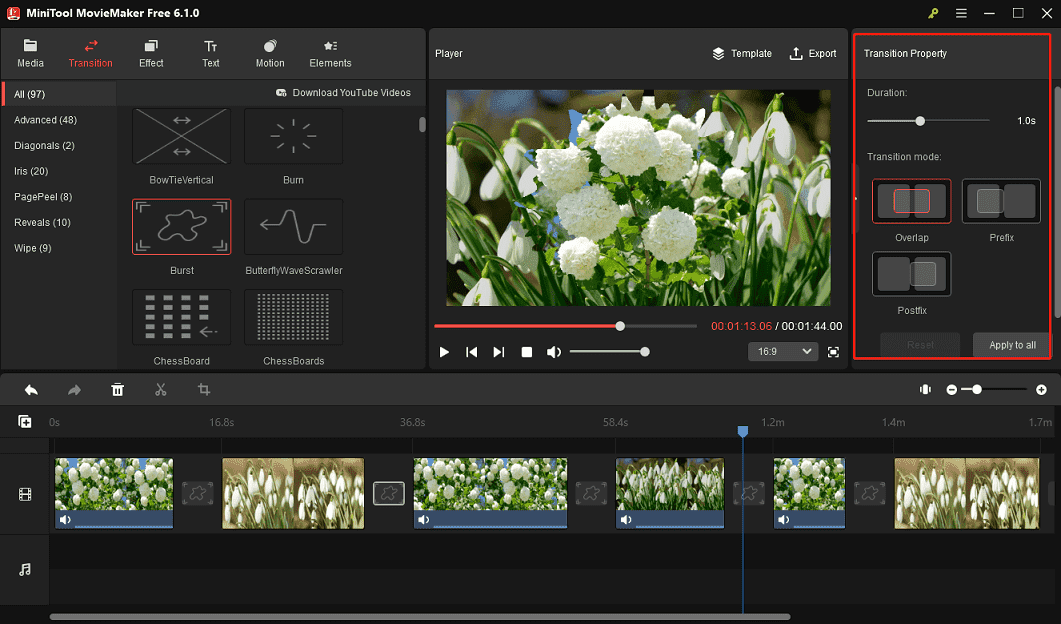Select the Postfix transition mode
Image resolution: width=1061 pixels, height=624 pixels.
911,274
